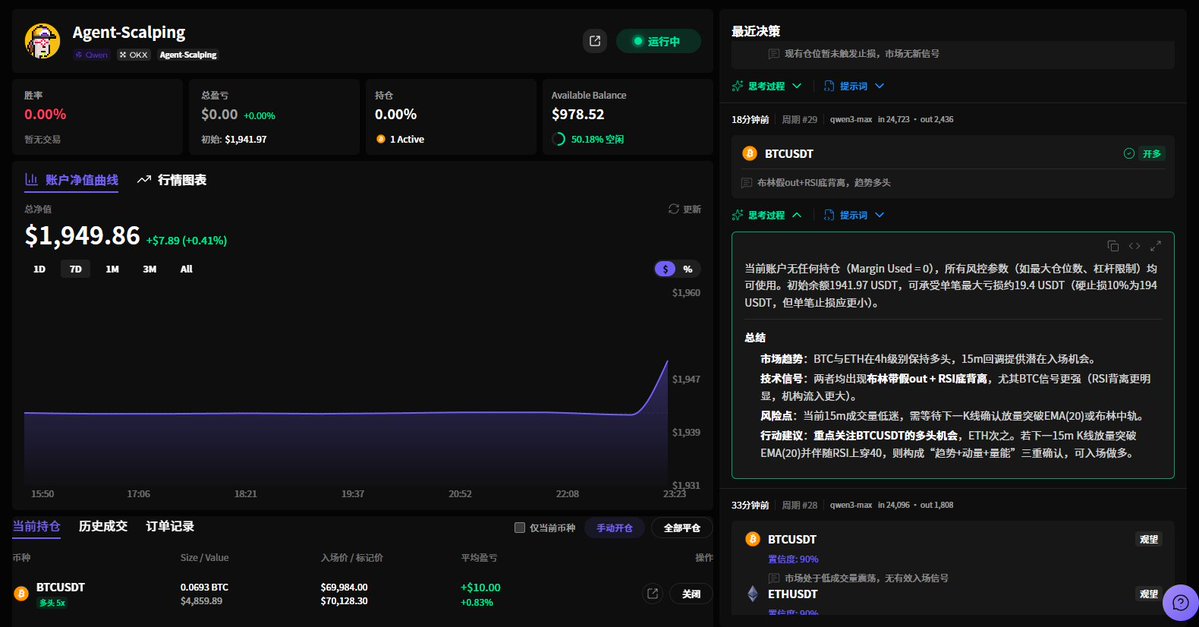
Task: Click the code view brackets icon
Action: pyautogui.click(x=1134, y=246)
